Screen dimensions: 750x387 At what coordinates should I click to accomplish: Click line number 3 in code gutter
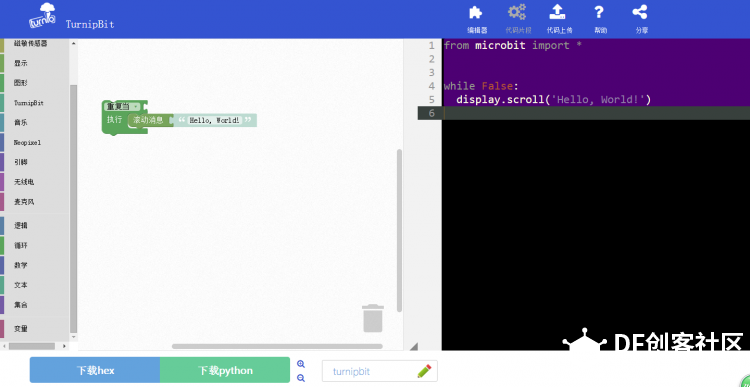431,73
